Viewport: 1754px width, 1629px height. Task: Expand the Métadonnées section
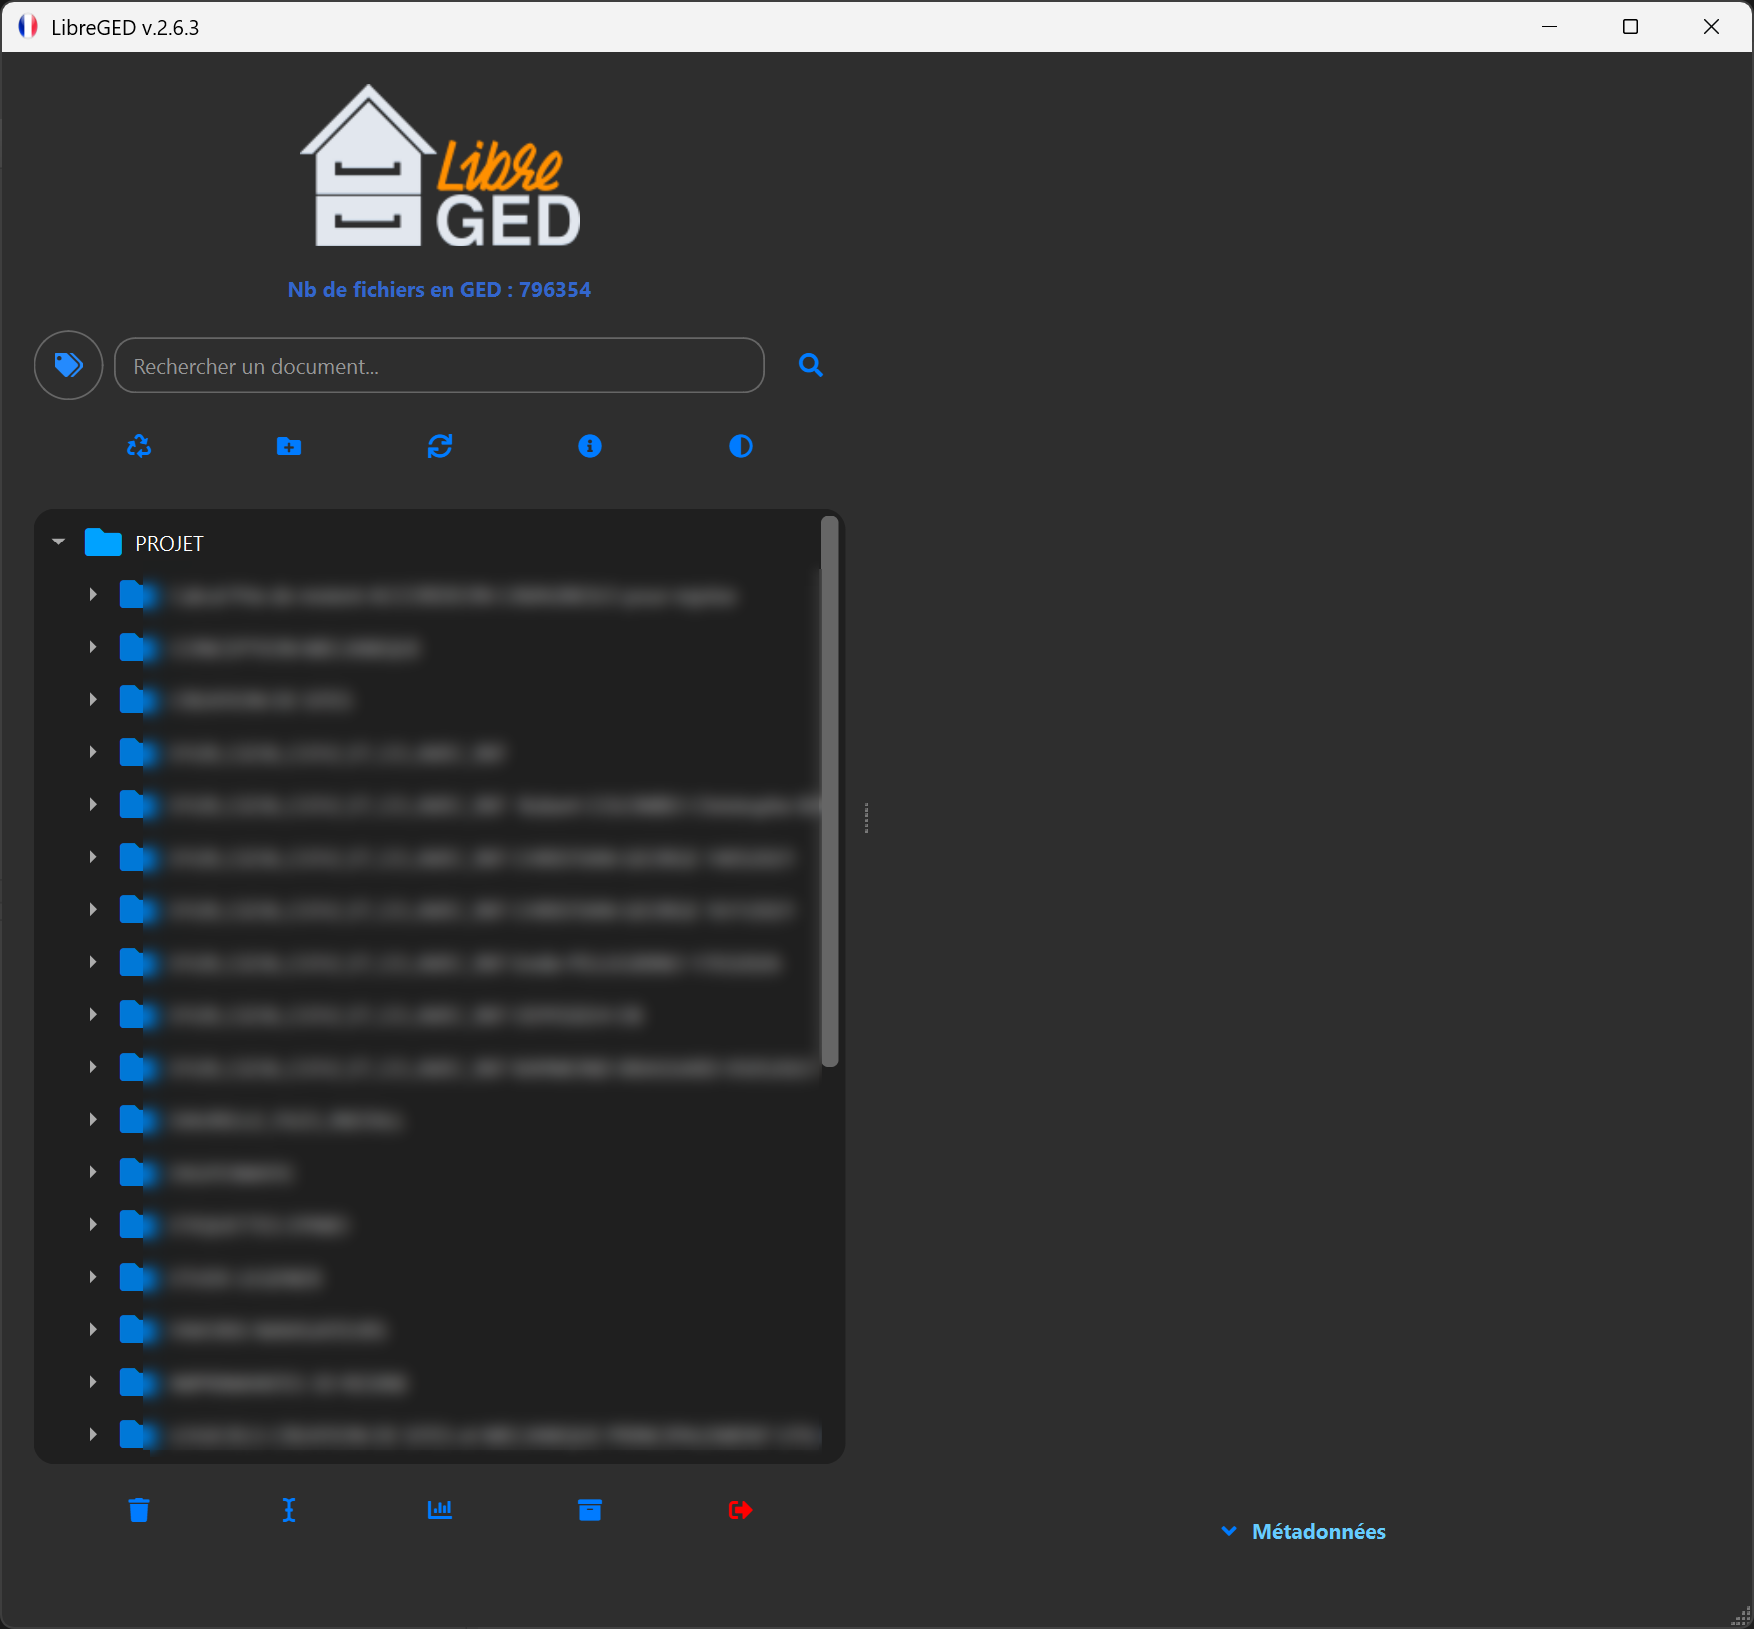coord(1304,1532)
